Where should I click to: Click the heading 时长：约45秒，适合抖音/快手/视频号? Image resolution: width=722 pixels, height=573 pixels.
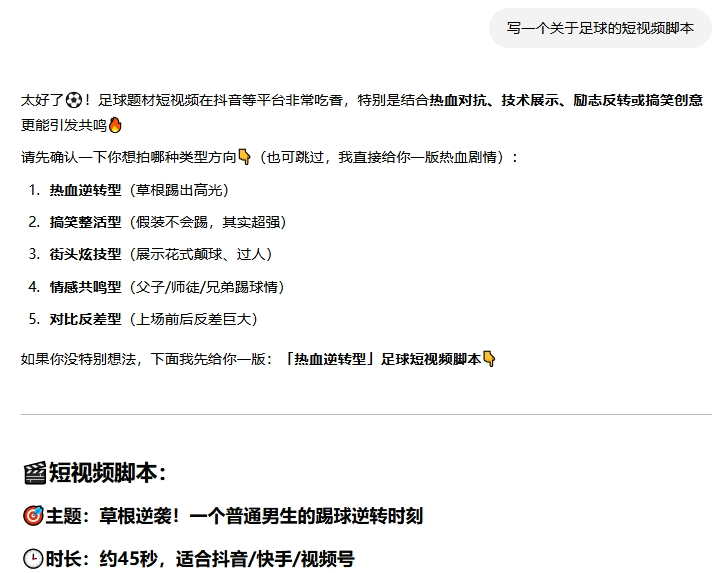click(x=200, y=559)
